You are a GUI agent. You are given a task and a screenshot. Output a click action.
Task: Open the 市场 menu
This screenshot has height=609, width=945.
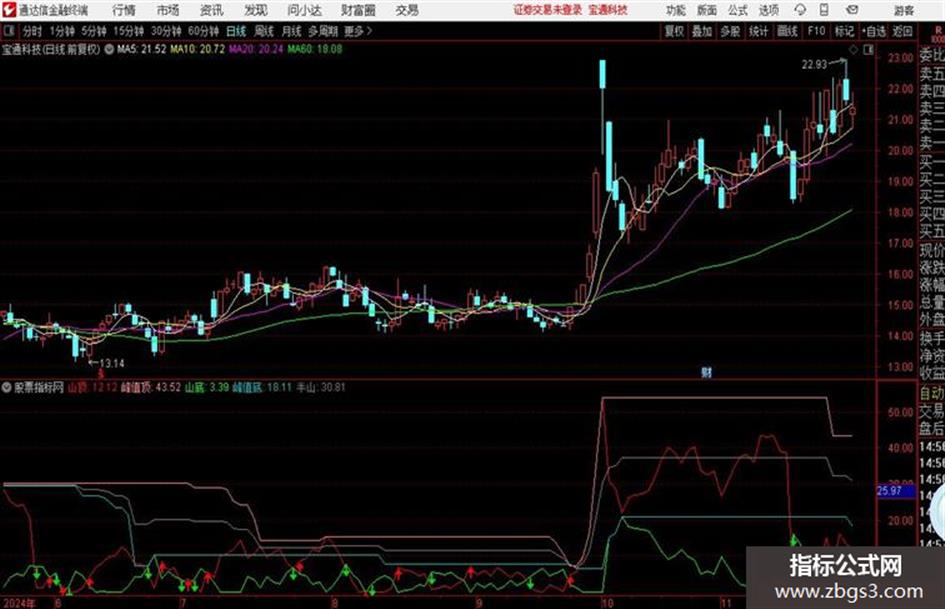click(168, 10)
